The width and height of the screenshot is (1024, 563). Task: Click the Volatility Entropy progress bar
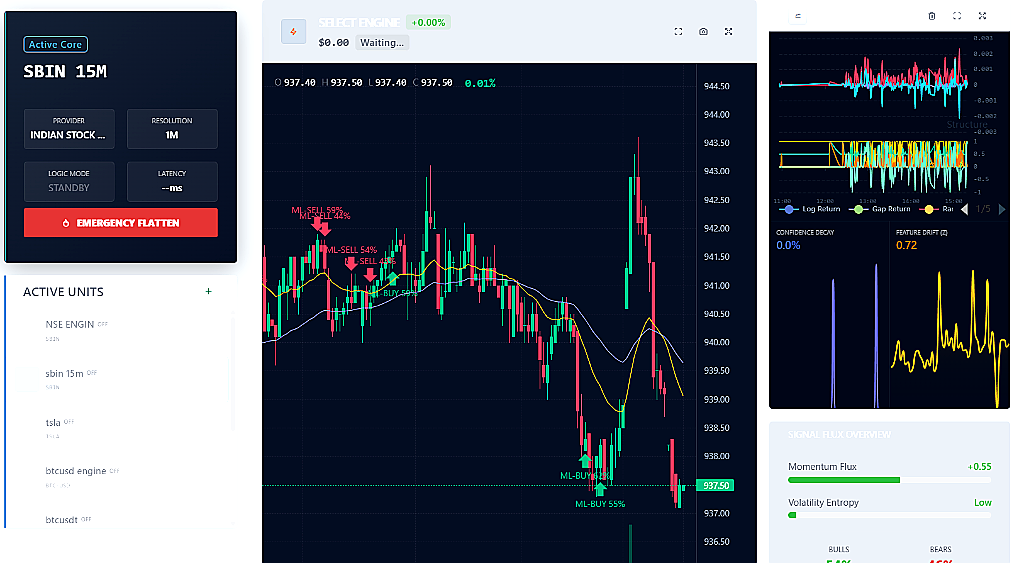click(889, 515)
